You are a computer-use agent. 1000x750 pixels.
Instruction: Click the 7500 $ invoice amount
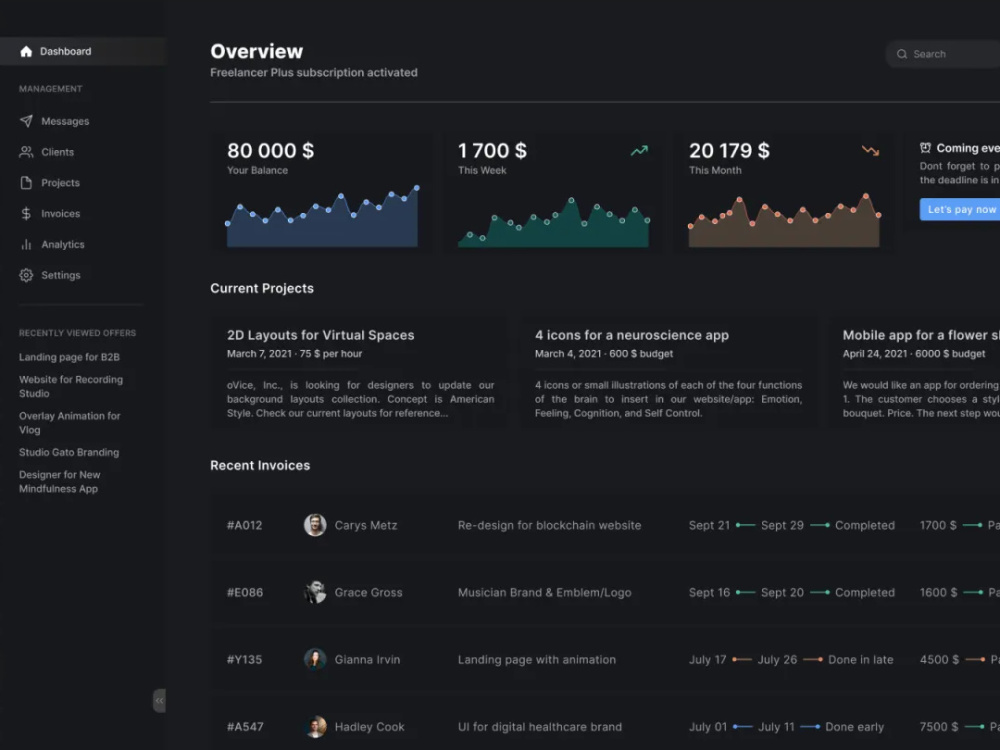(939, 727)
